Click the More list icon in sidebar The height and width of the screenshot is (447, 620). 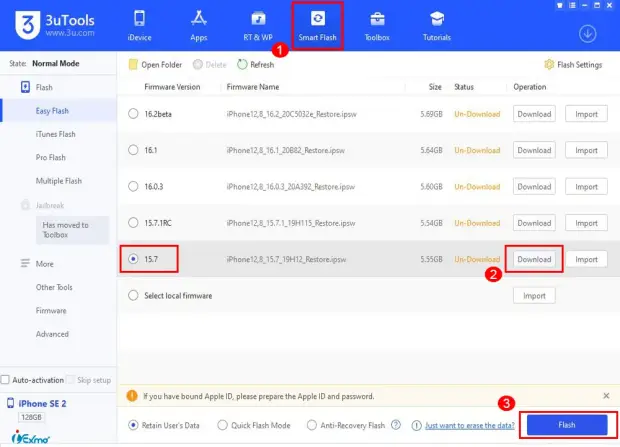click(x=25, y=263)
